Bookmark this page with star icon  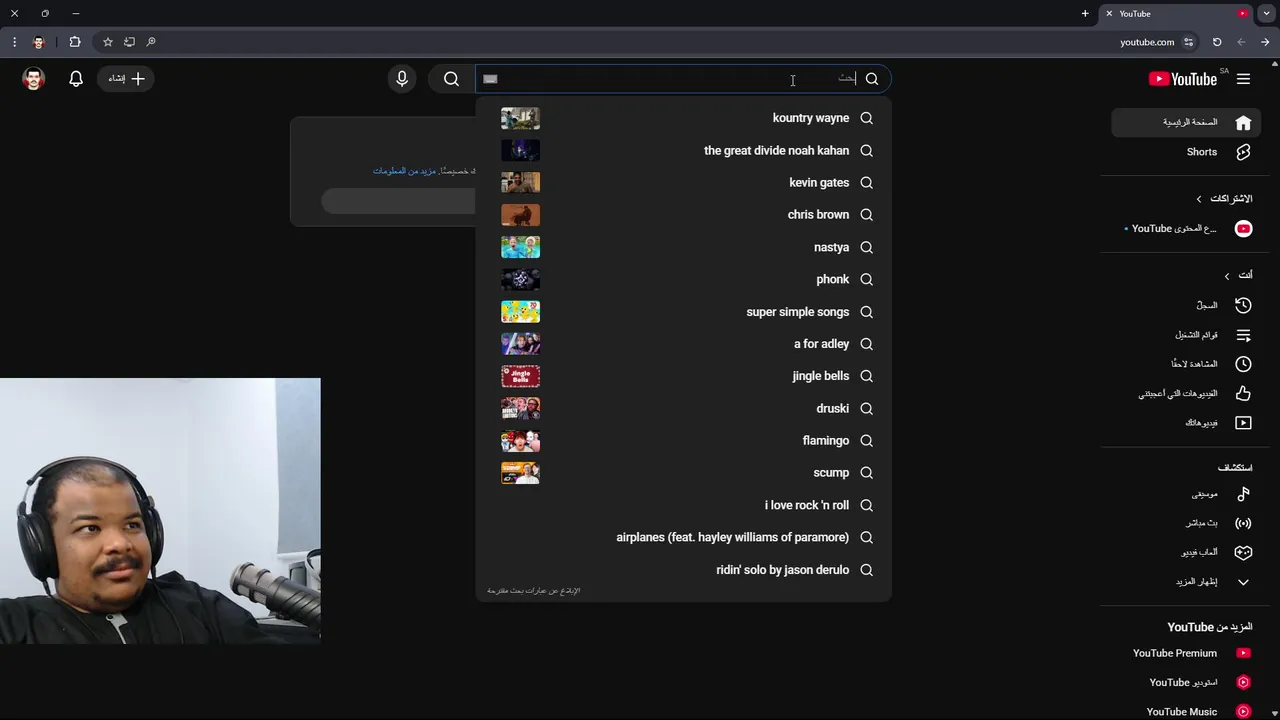point(108,42)
